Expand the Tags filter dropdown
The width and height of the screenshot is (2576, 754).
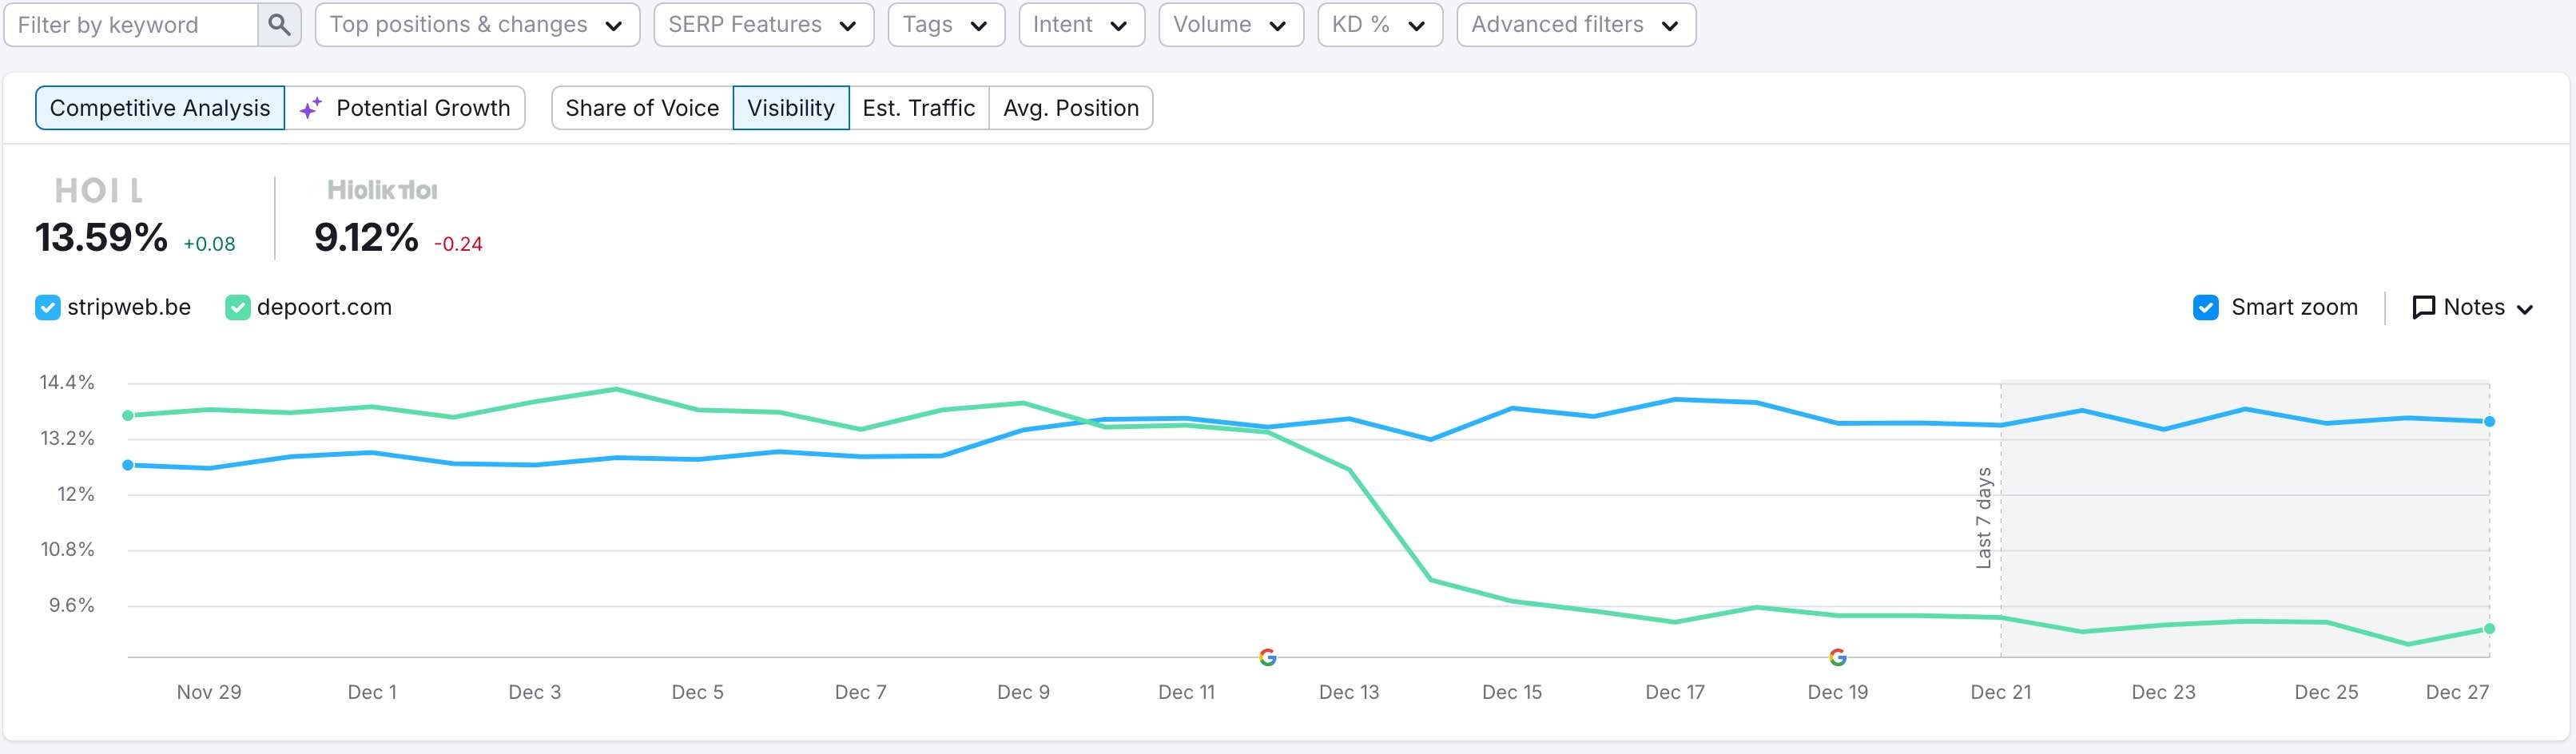pos(945,25)
